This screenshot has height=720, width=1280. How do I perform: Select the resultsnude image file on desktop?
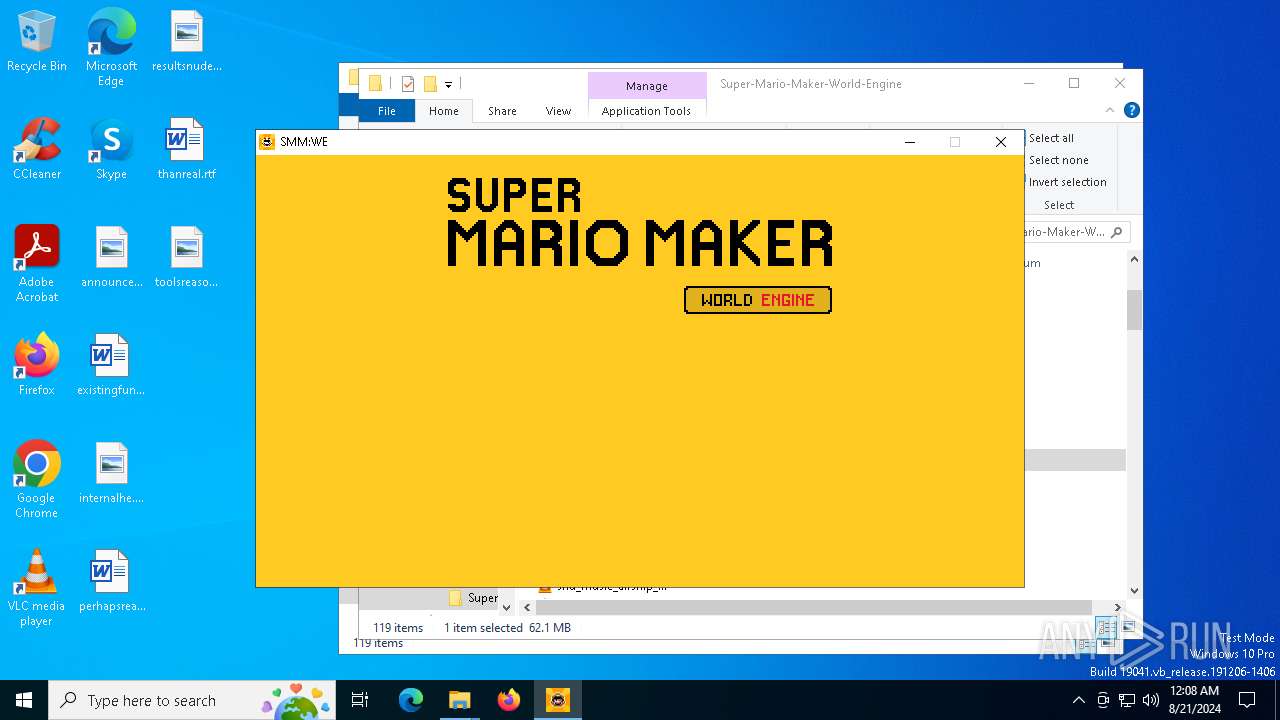[x=187, y=42]
